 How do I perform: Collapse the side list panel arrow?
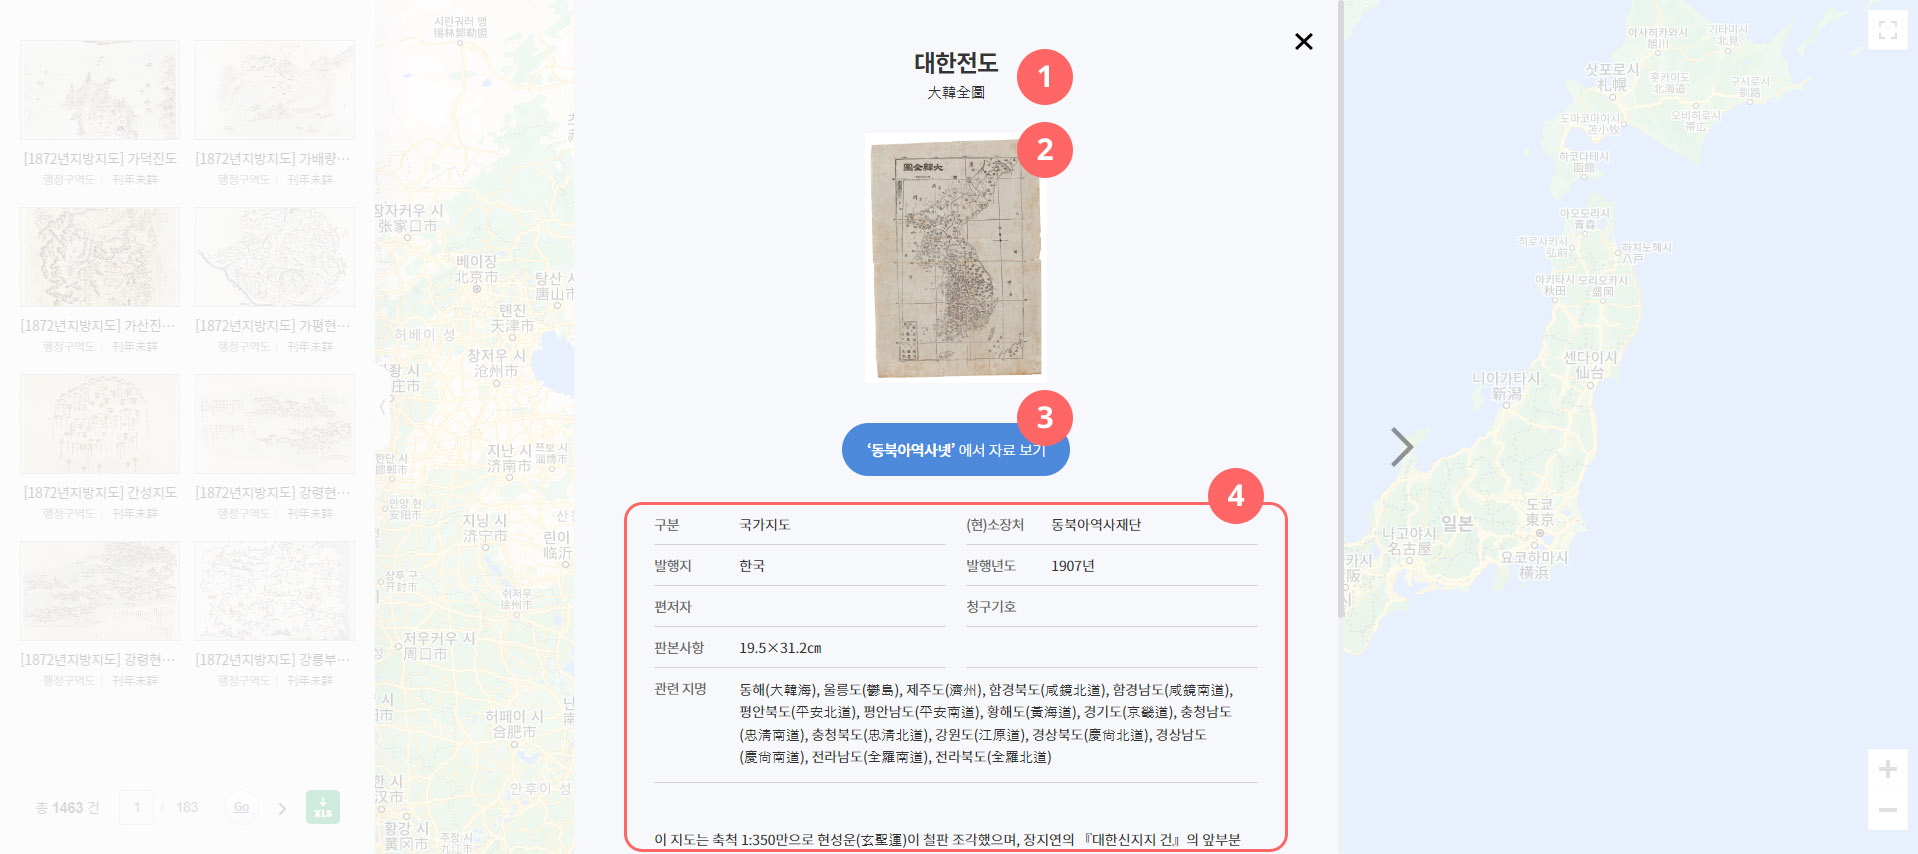point(382,406)
